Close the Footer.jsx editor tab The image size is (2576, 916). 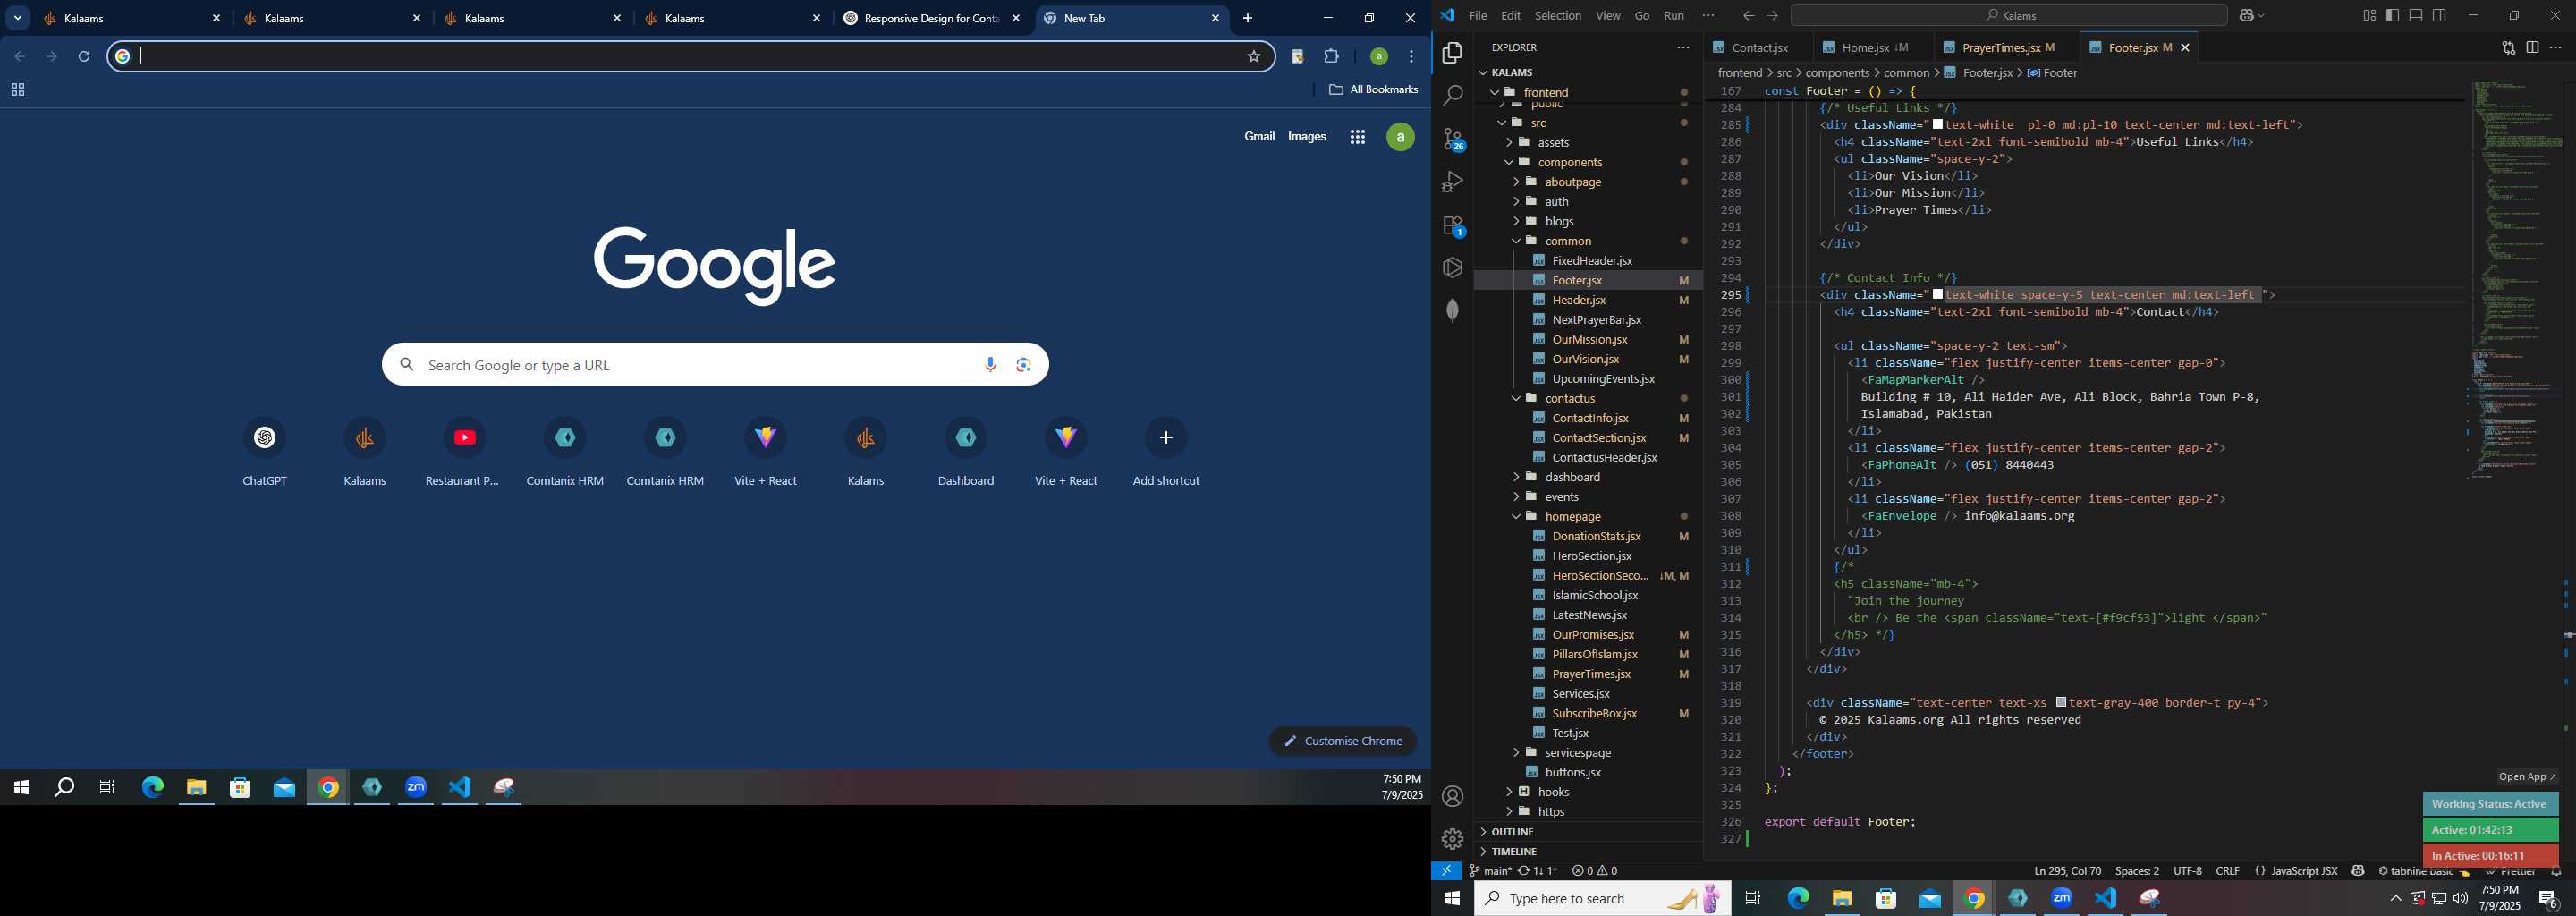2185,48
